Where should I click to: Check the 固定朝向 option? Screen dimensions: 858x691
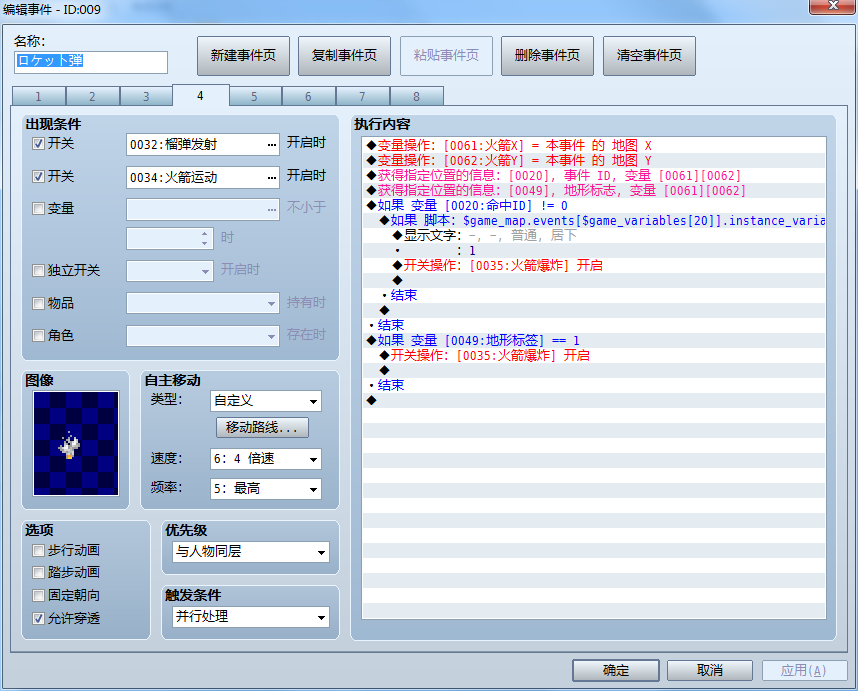38,595
